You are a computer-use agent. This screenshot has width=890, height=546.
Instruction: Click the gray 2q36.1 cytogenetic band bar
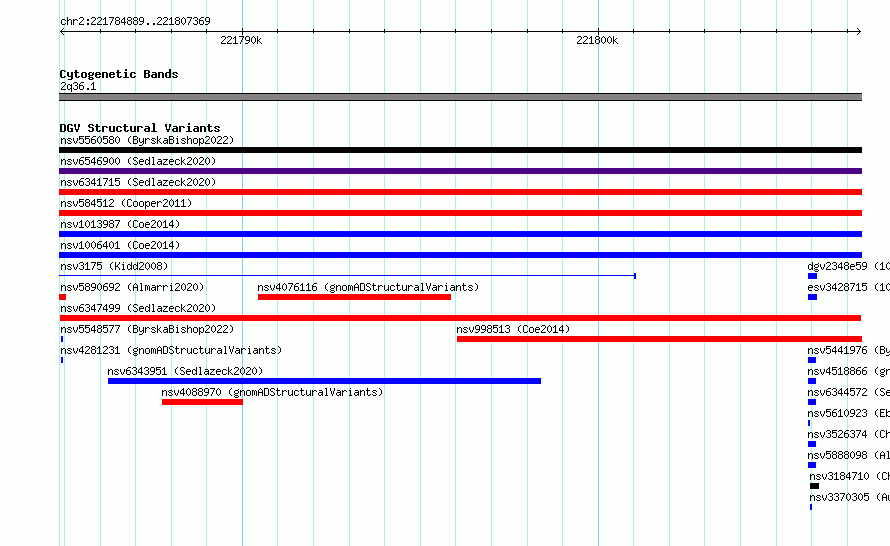coord(460,97)
